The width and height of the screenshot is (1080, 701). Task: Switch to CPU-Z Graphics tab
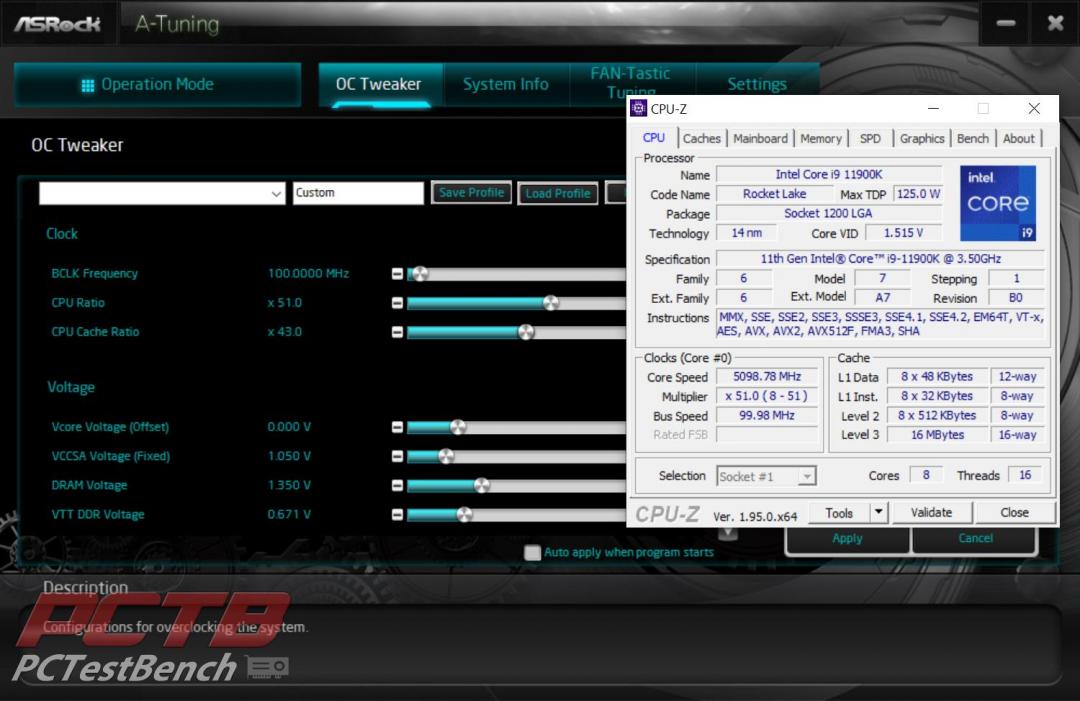click(x=922, y=138)
